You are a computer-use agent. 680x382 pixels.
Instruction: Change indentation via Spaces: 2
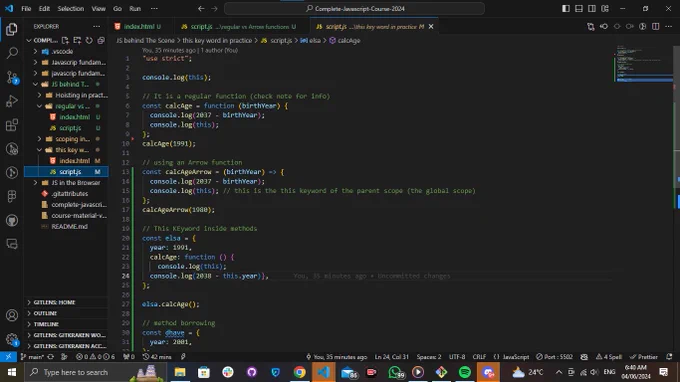(x=429, y=357)
